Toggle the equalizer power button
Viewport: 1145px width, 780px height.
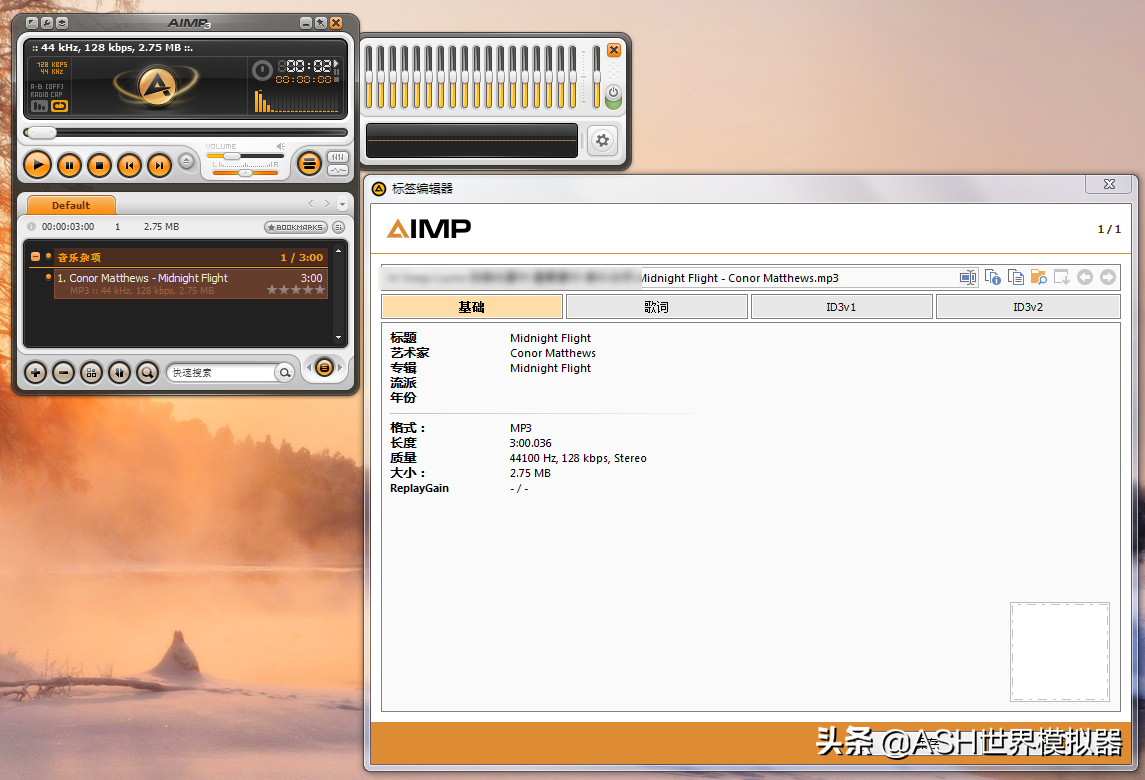(x=613, y=94)
